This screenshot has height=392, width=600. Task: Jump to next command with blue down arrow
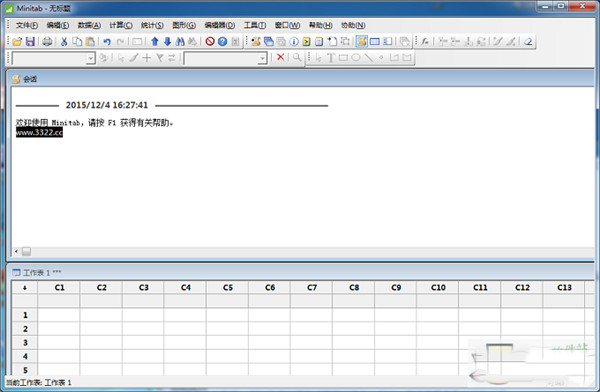coord(167,41)
